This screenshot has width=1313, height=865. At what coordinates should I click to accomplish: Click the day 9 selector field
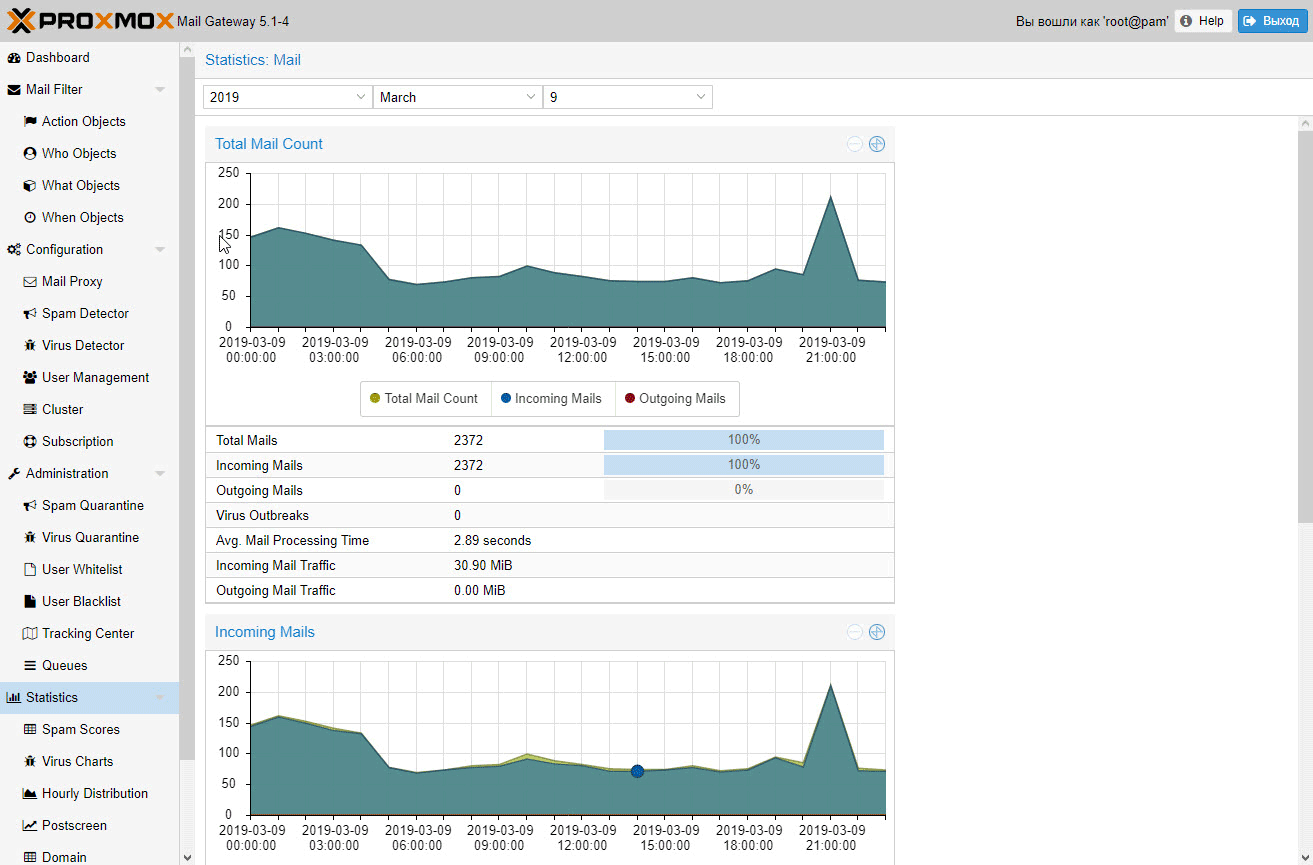627,97
